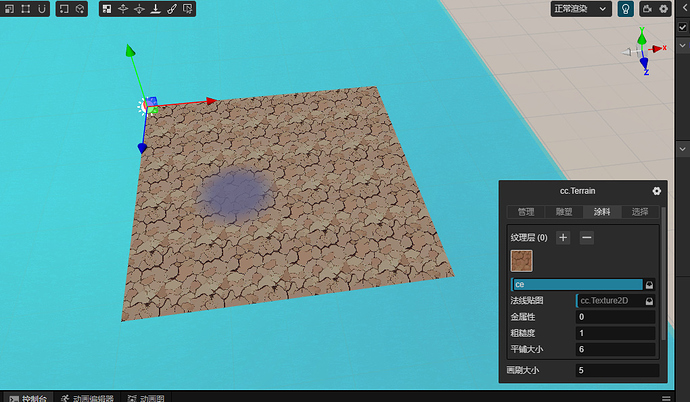Click the 法线贴图 label
Screen dimensions: 690x402
pyautogui.click(x=527, y=300)
